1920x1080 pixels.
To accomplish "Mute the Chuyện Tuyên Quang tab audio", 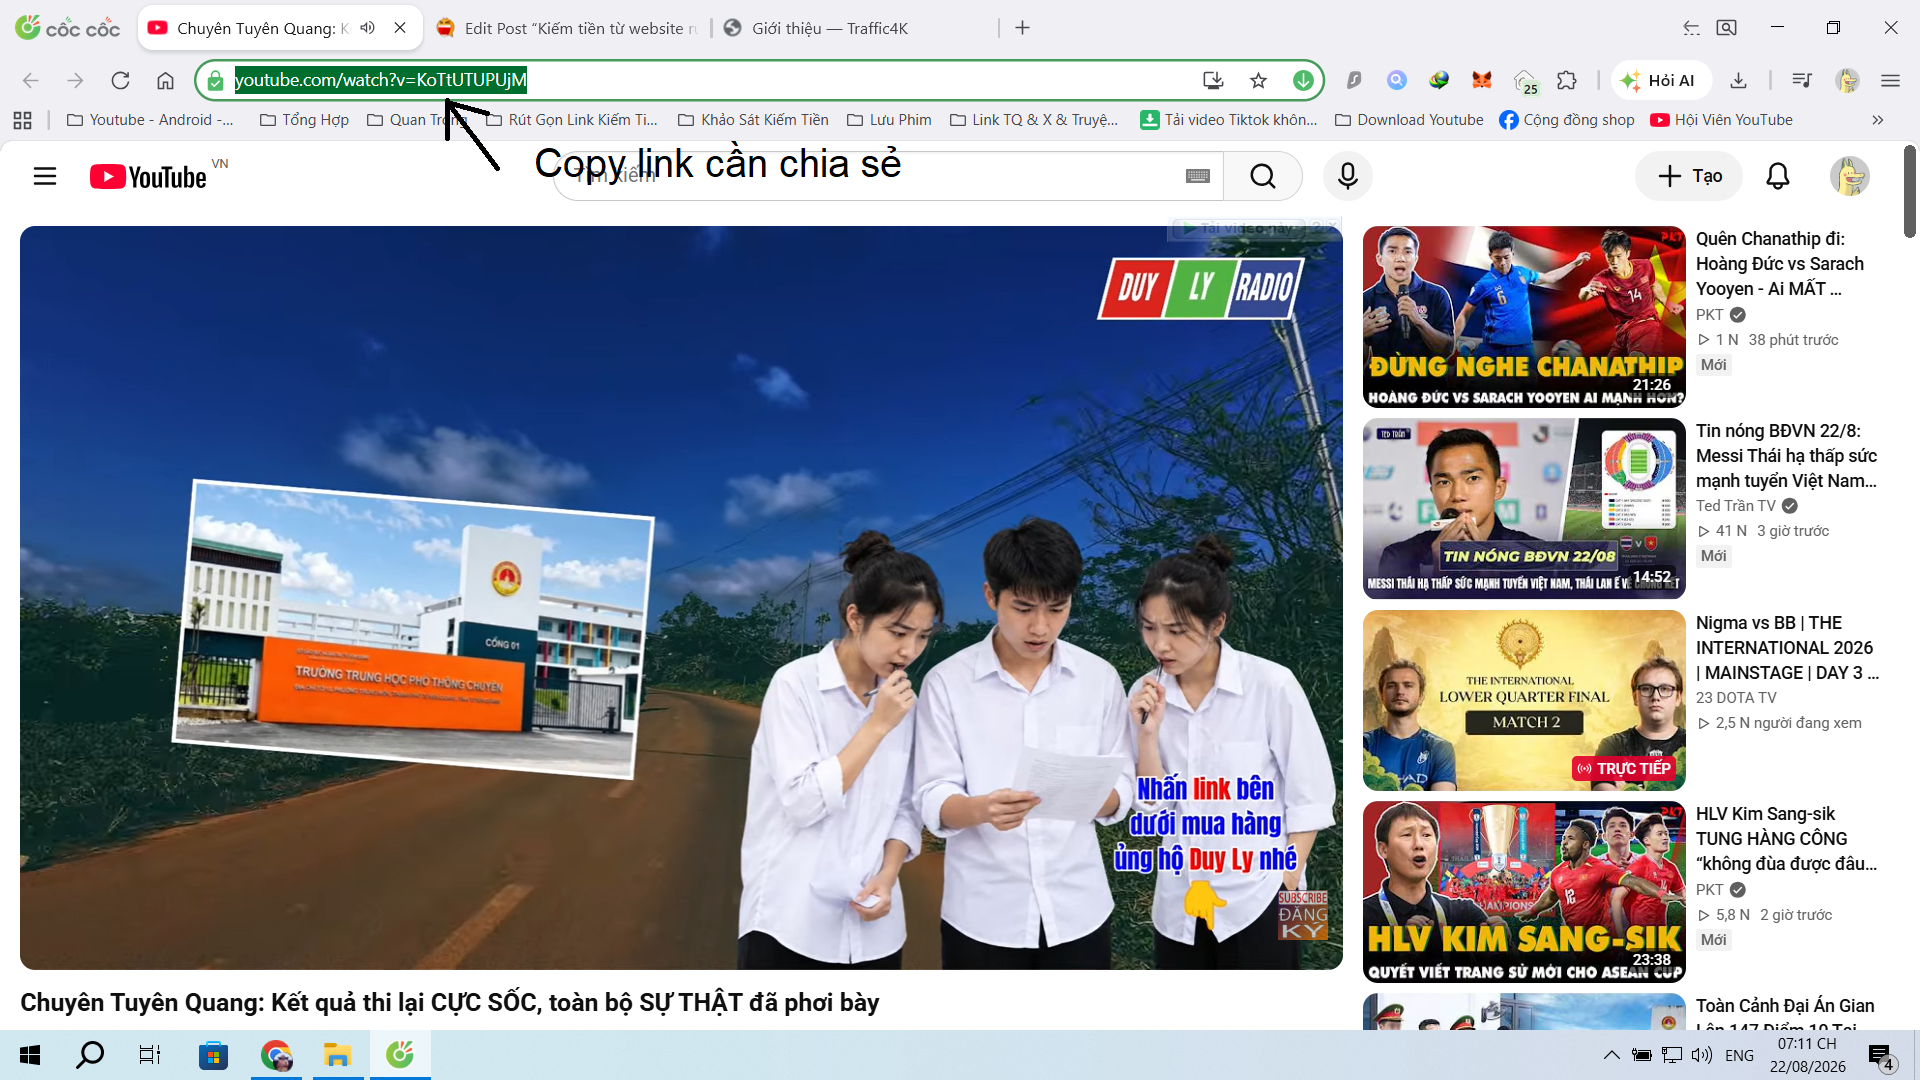I will tap(368, 28).
